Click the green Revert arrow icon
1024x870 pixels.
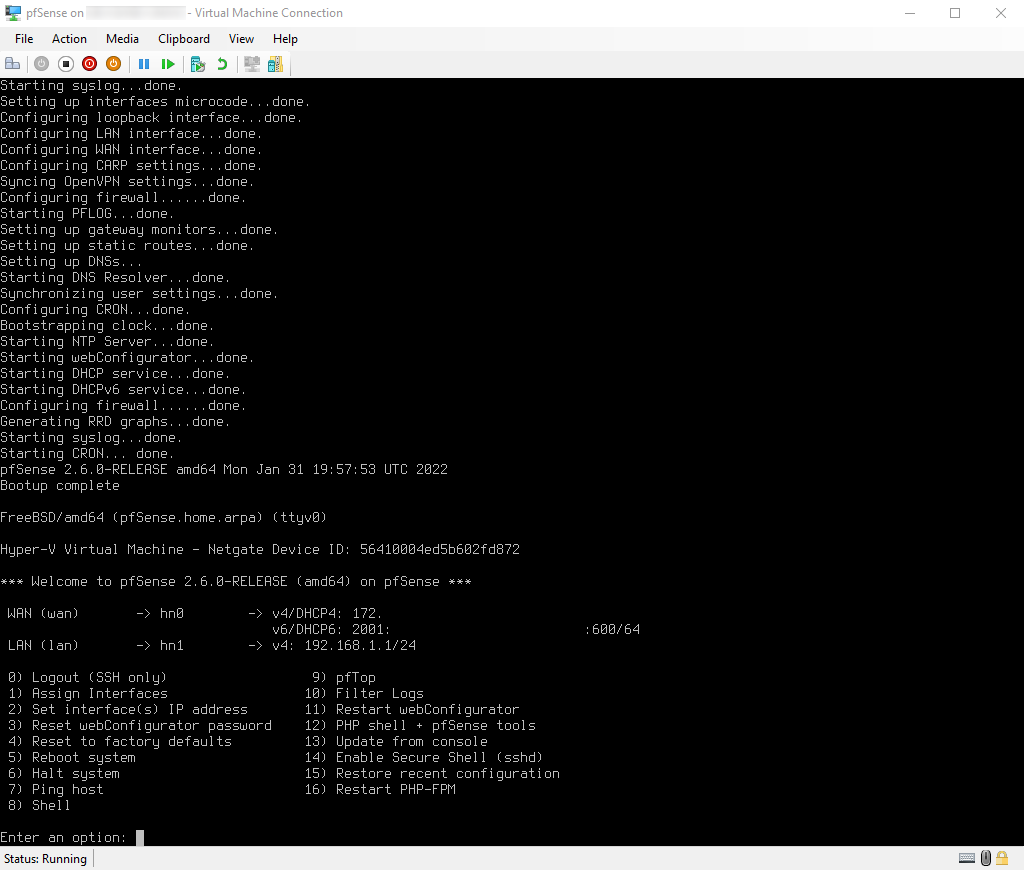click(222, 64)
